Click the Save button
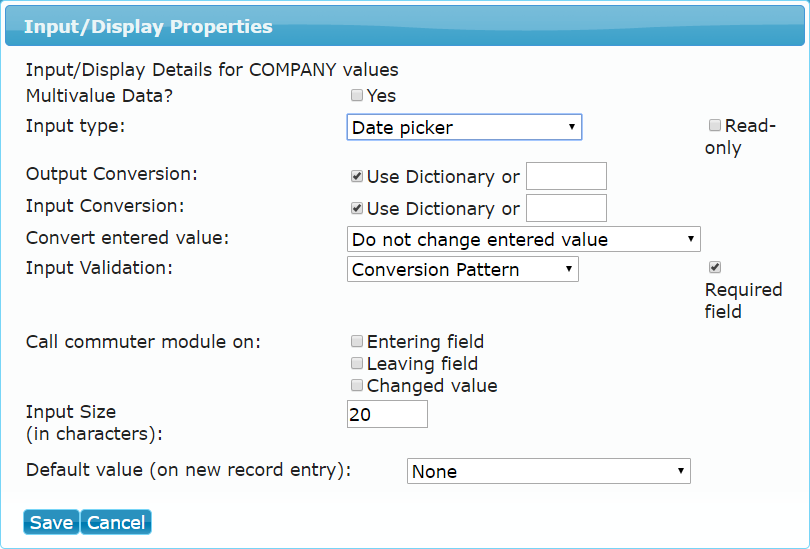Image resolution: width=810 pixels, height=549 pixels. (x=51, y=522)
